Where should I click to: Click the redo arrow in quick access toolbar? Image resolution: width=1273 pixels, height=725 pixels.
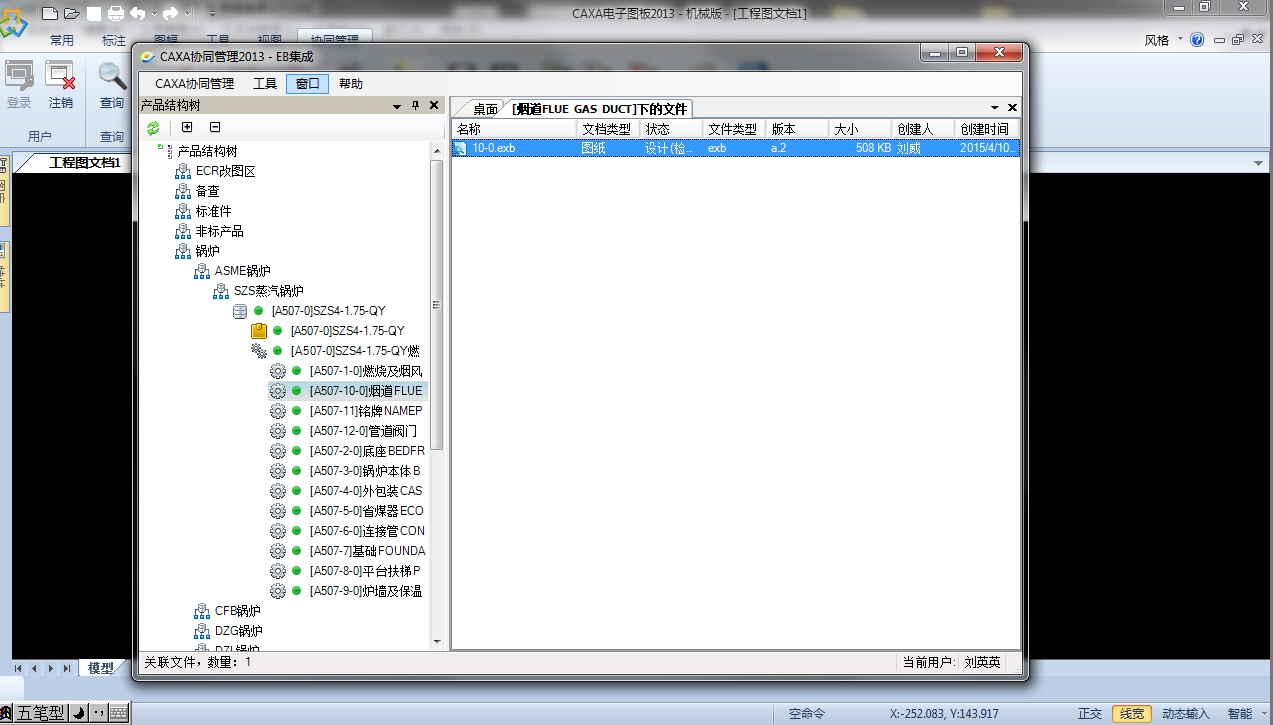coord(170,13)
